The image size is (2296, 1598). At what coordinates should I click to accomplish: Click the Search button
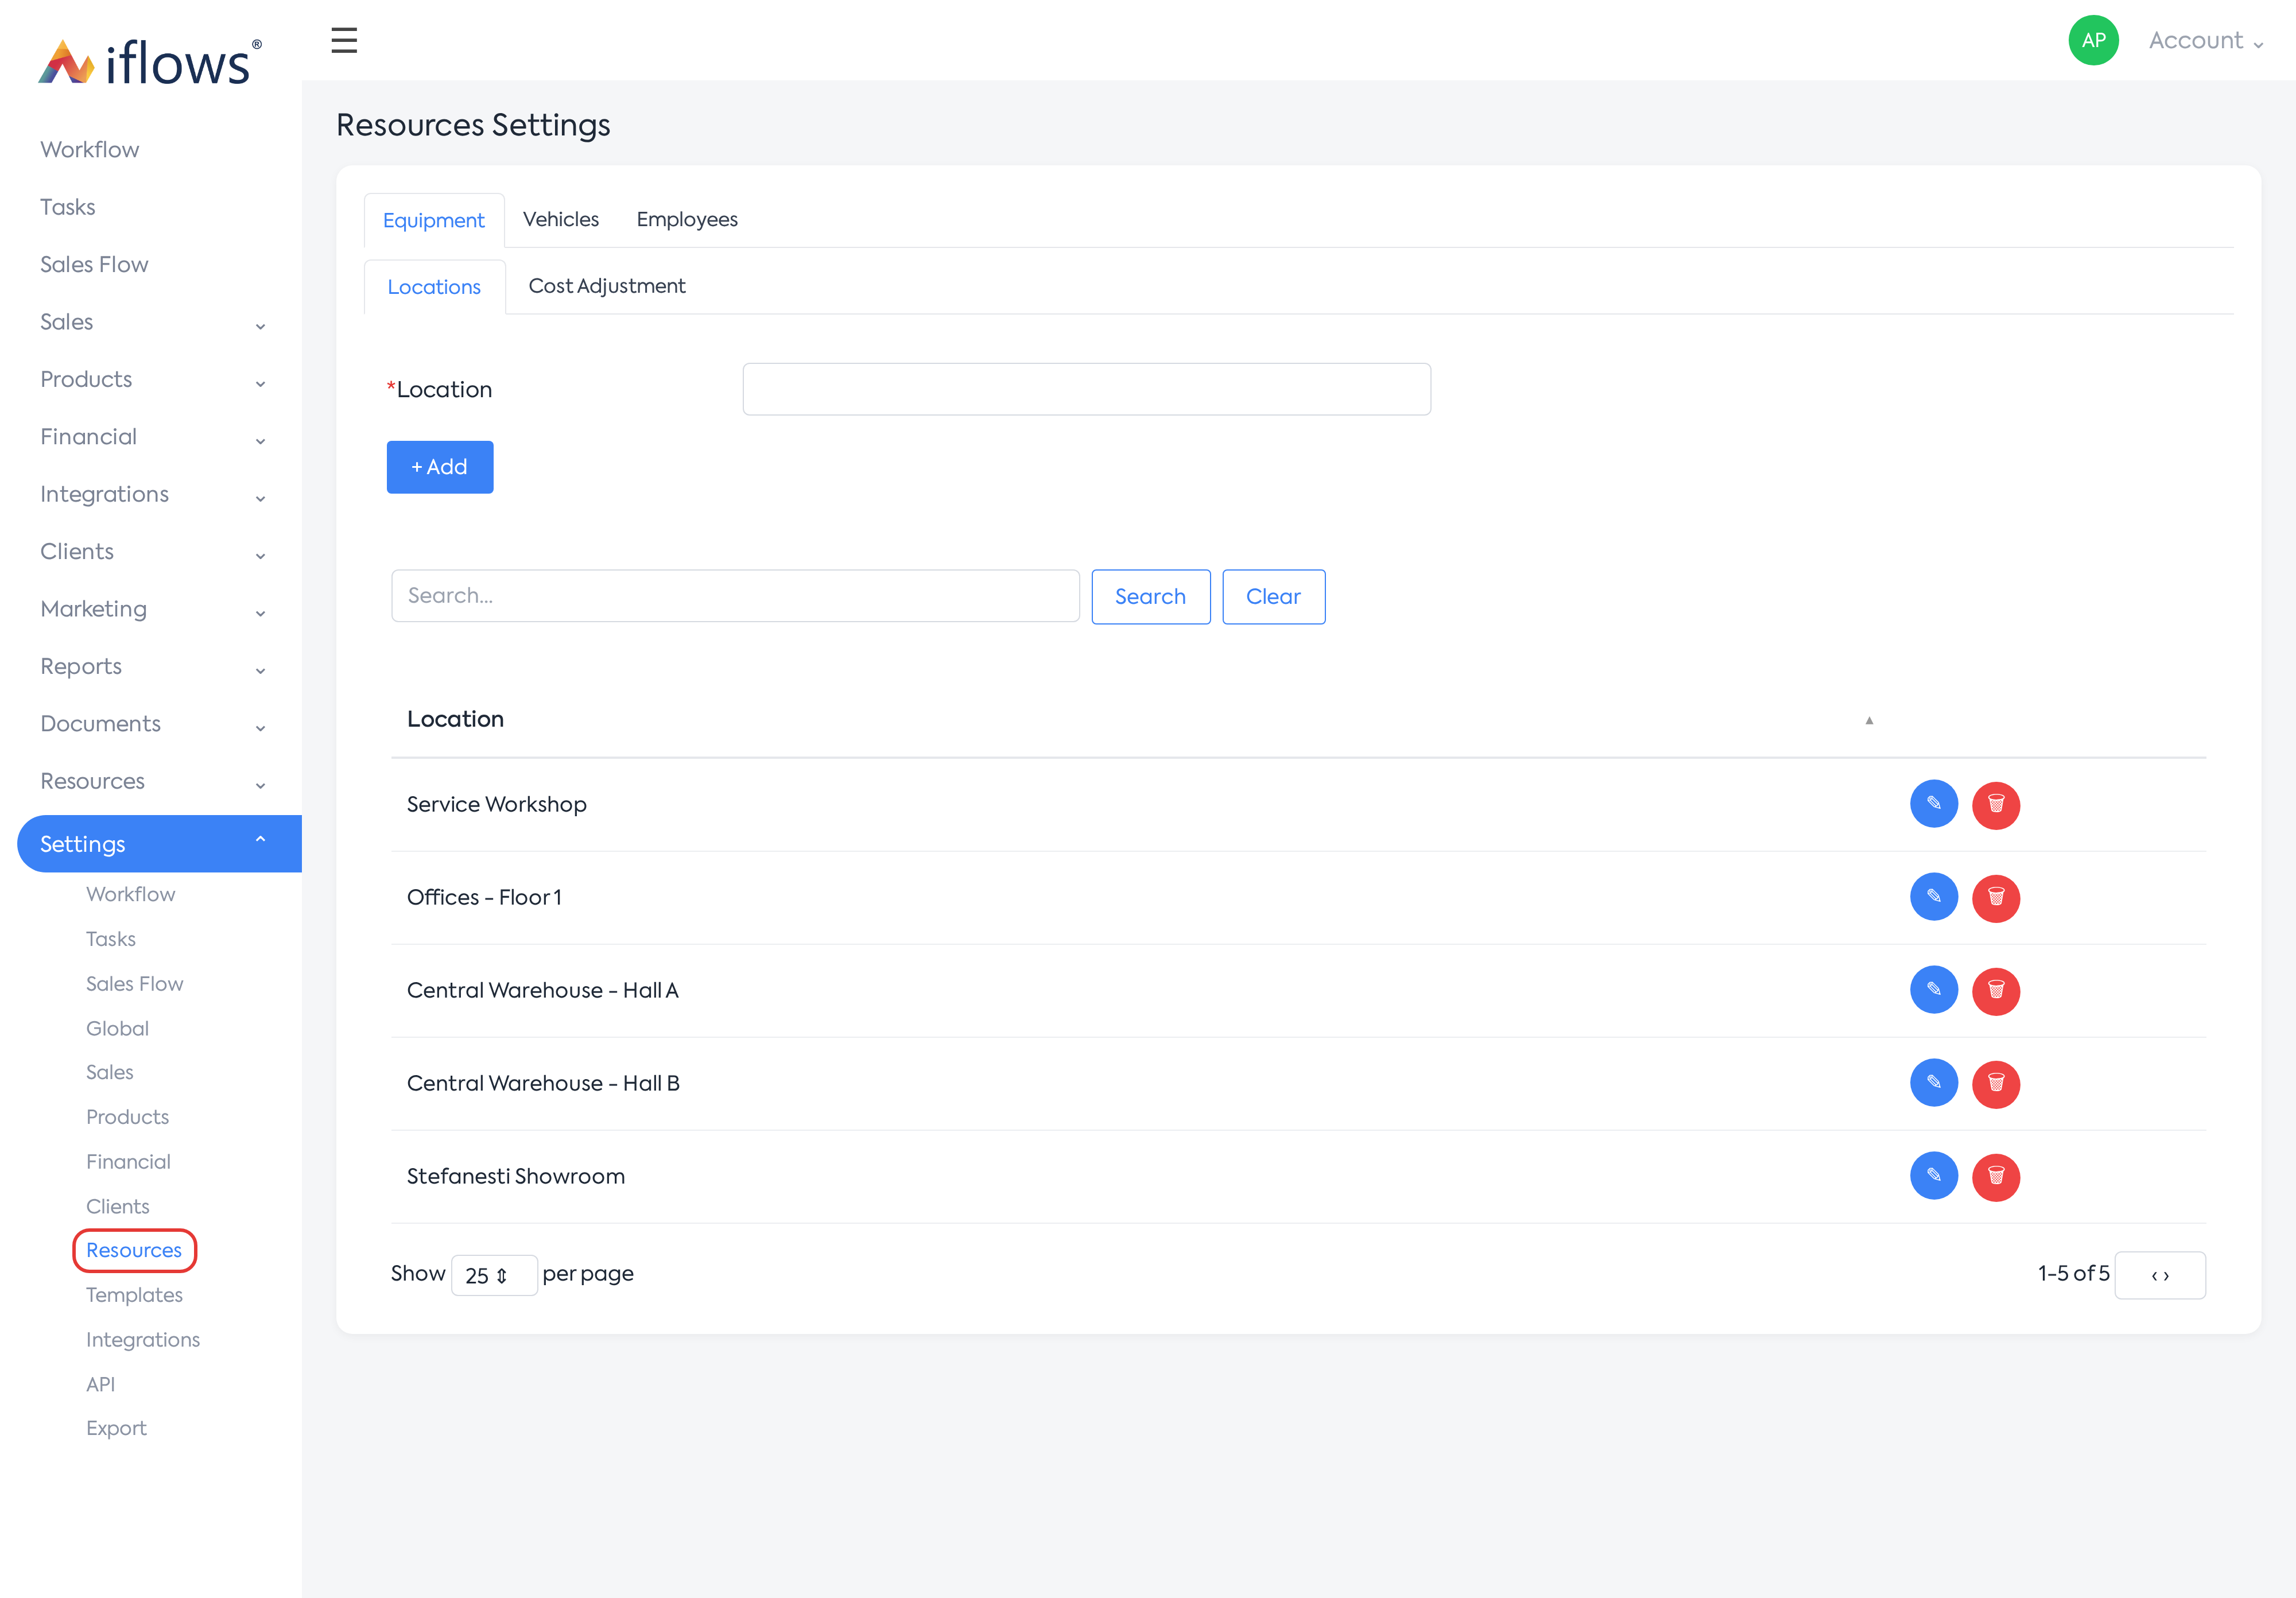(1150, 597)
